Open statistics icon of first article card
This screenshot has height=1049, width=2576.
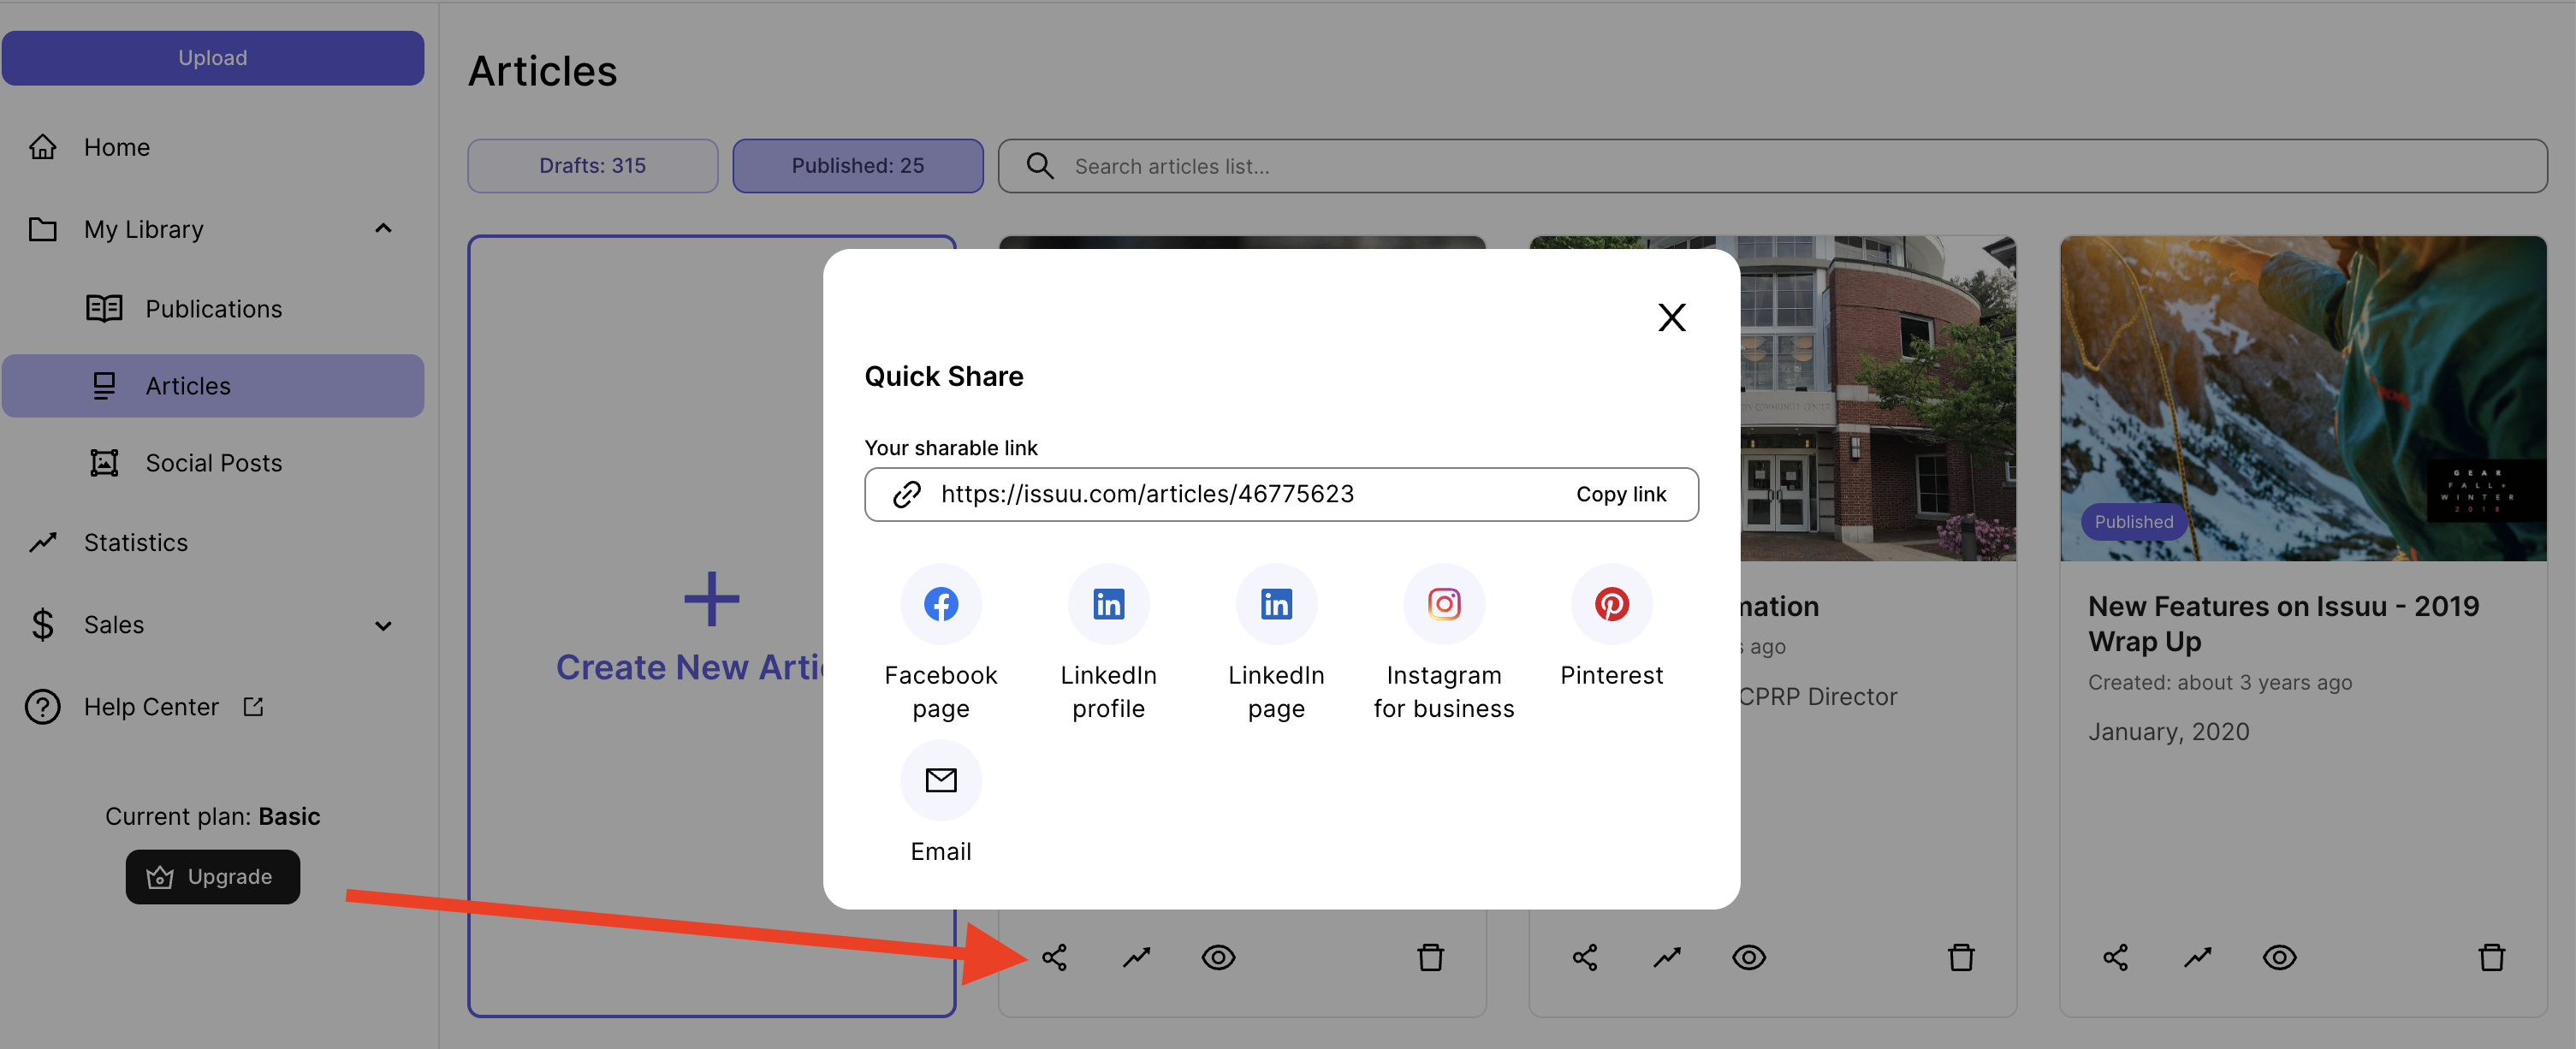click(x=1136, y=957)
